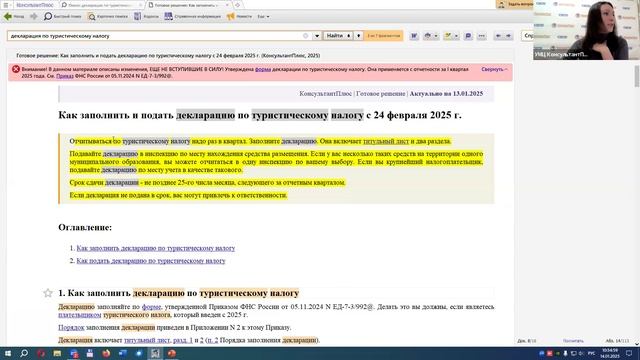Open the плательщиком link
The height and width of the screenshot is (360, 640).
[80, 315]
